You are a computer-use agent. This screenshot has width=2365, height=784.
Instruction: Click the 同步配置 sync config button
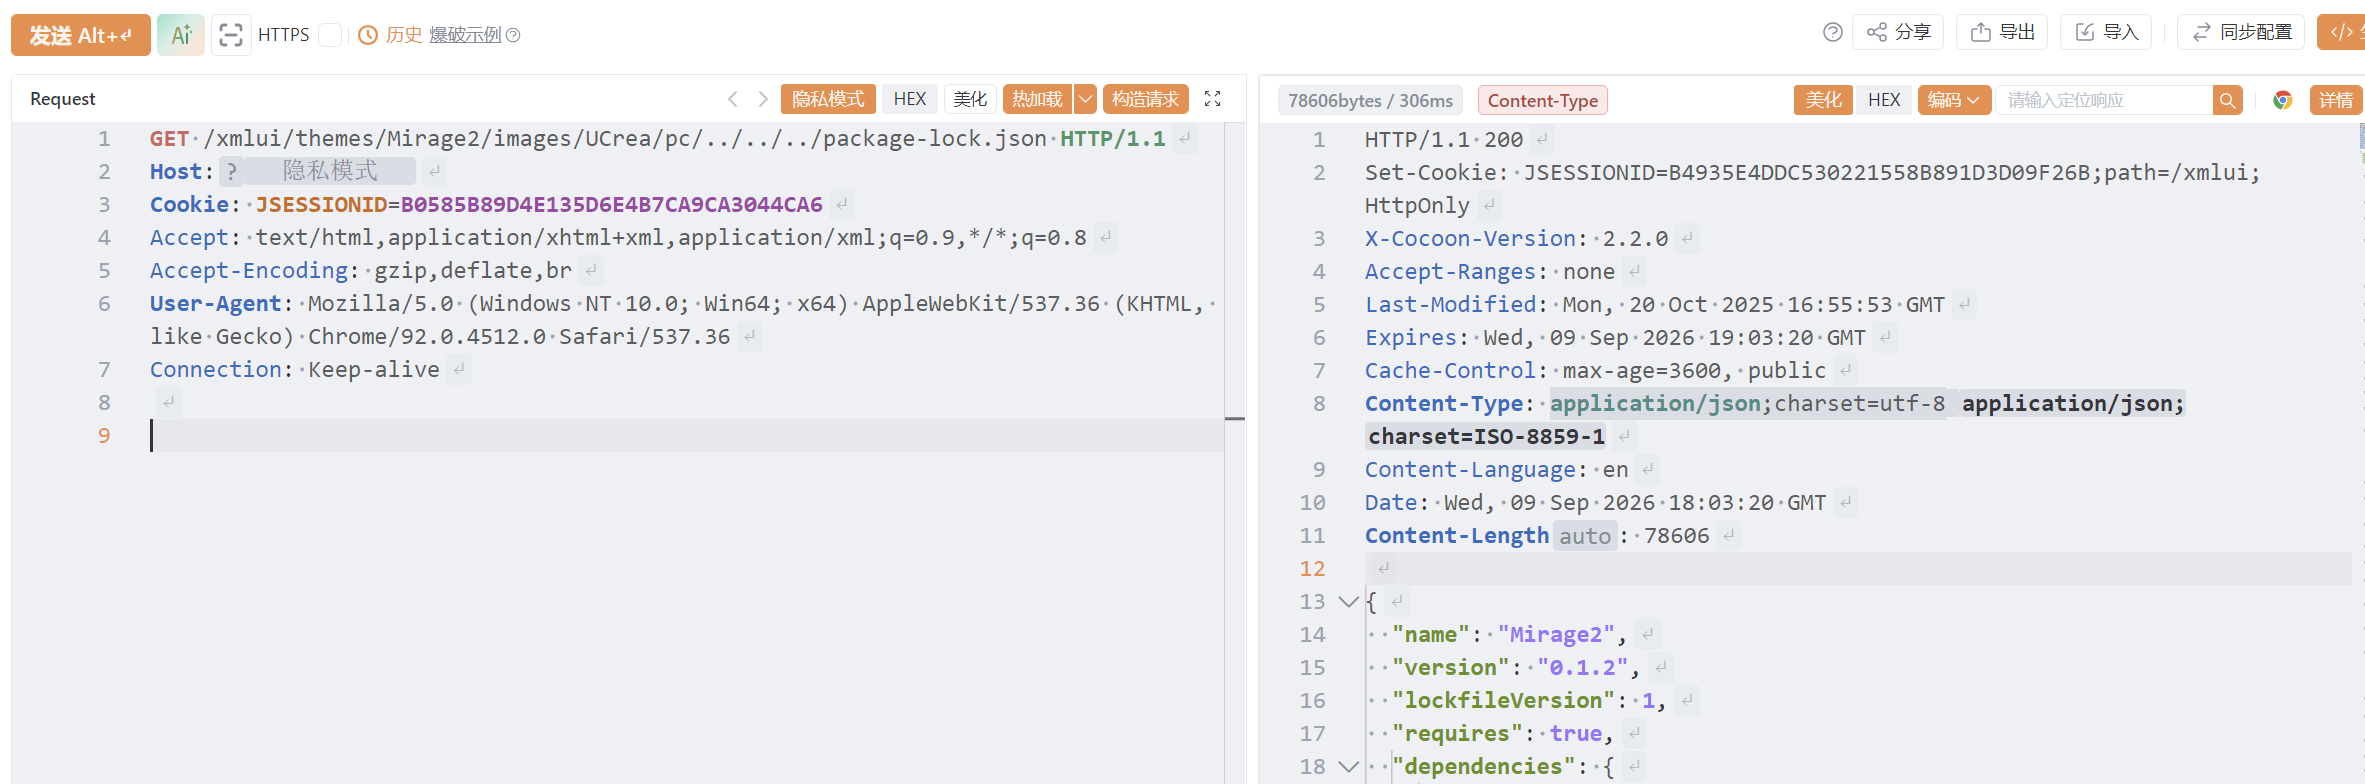pos(2241,32)
